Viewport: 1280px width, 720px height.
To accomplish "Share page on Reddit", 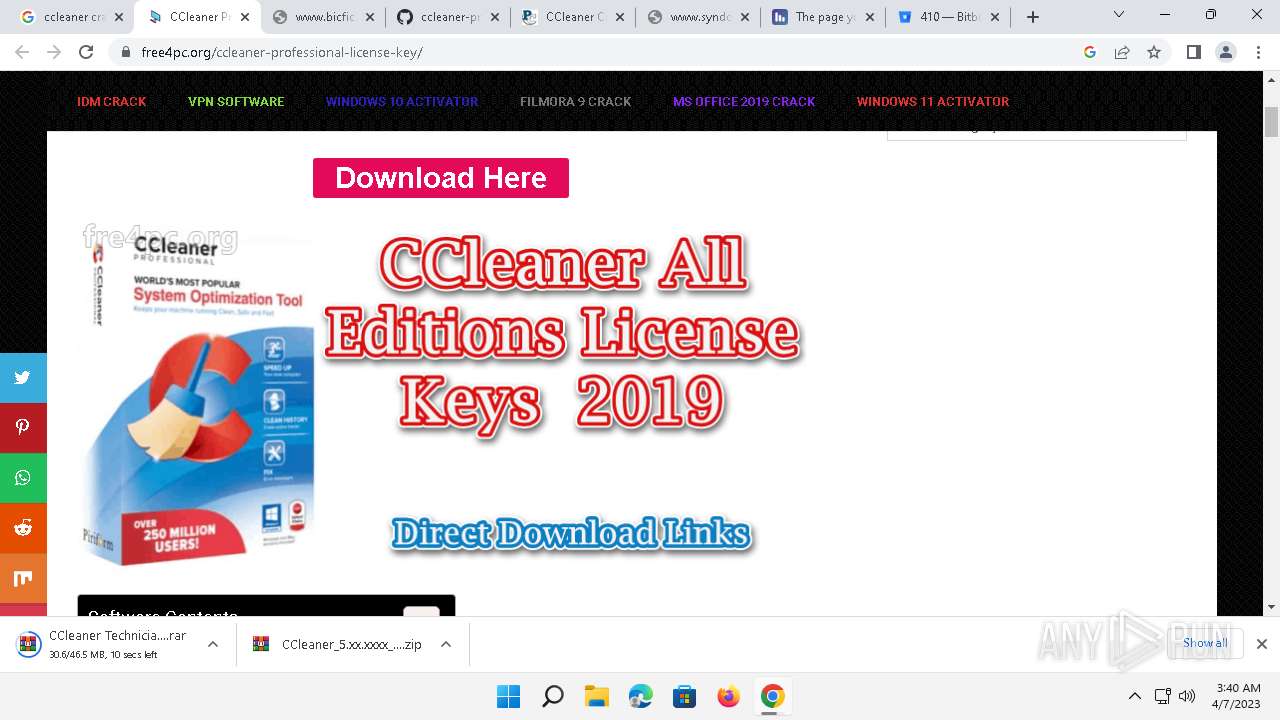I will (23, 528).
